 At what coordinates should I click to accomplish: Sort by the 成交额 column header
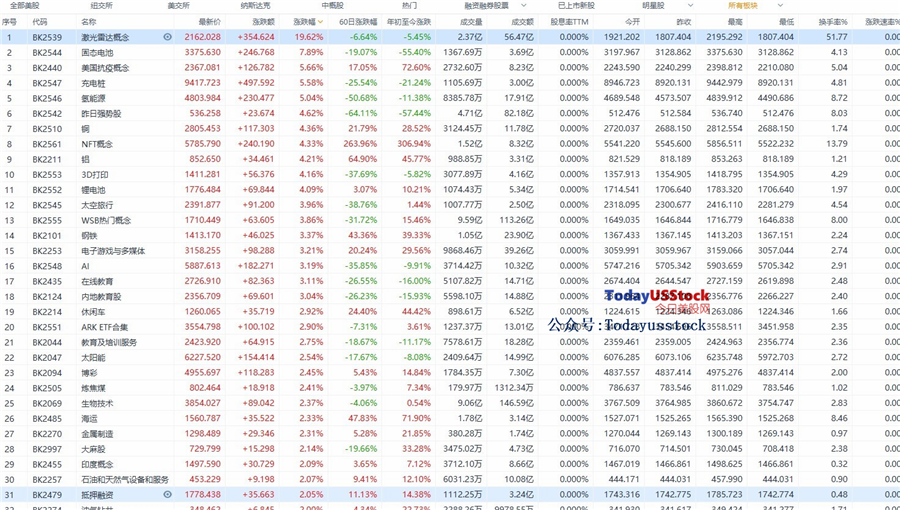[x=522, y=22]
